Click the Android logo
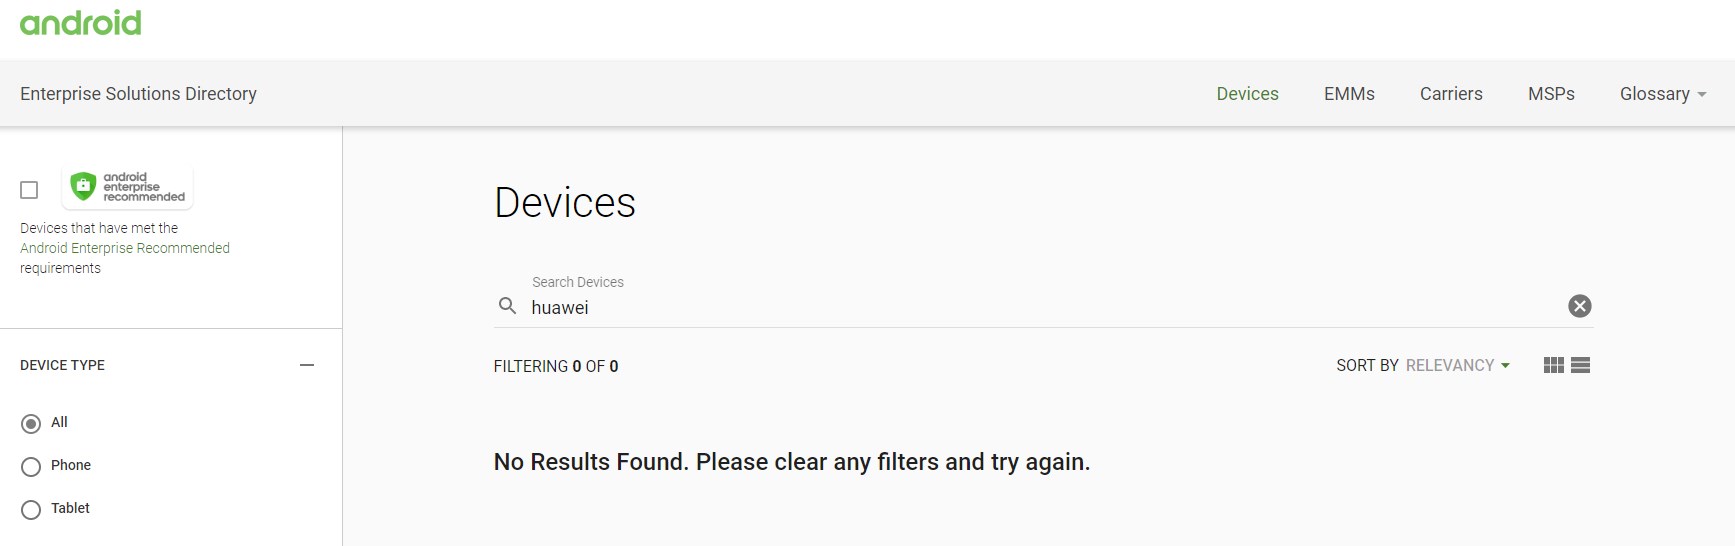The height and width of the screenshot is (546, 1735). pos(81,23)
